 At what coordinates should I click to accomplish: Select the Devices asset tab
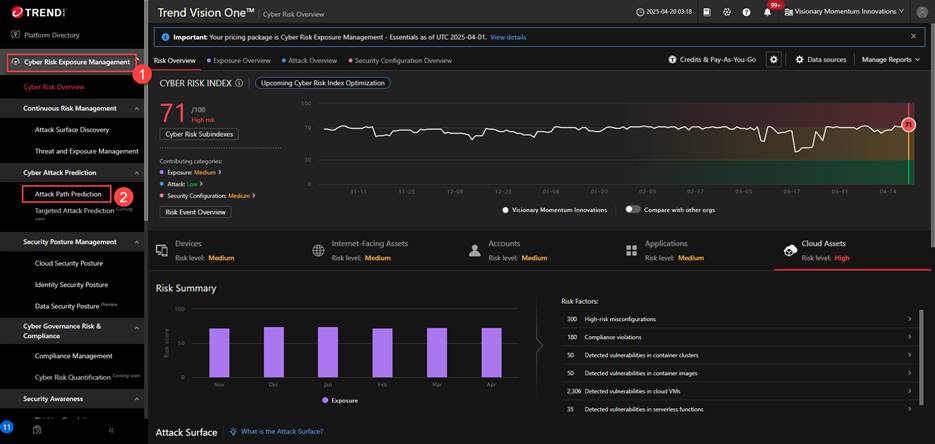pos(225,250)
